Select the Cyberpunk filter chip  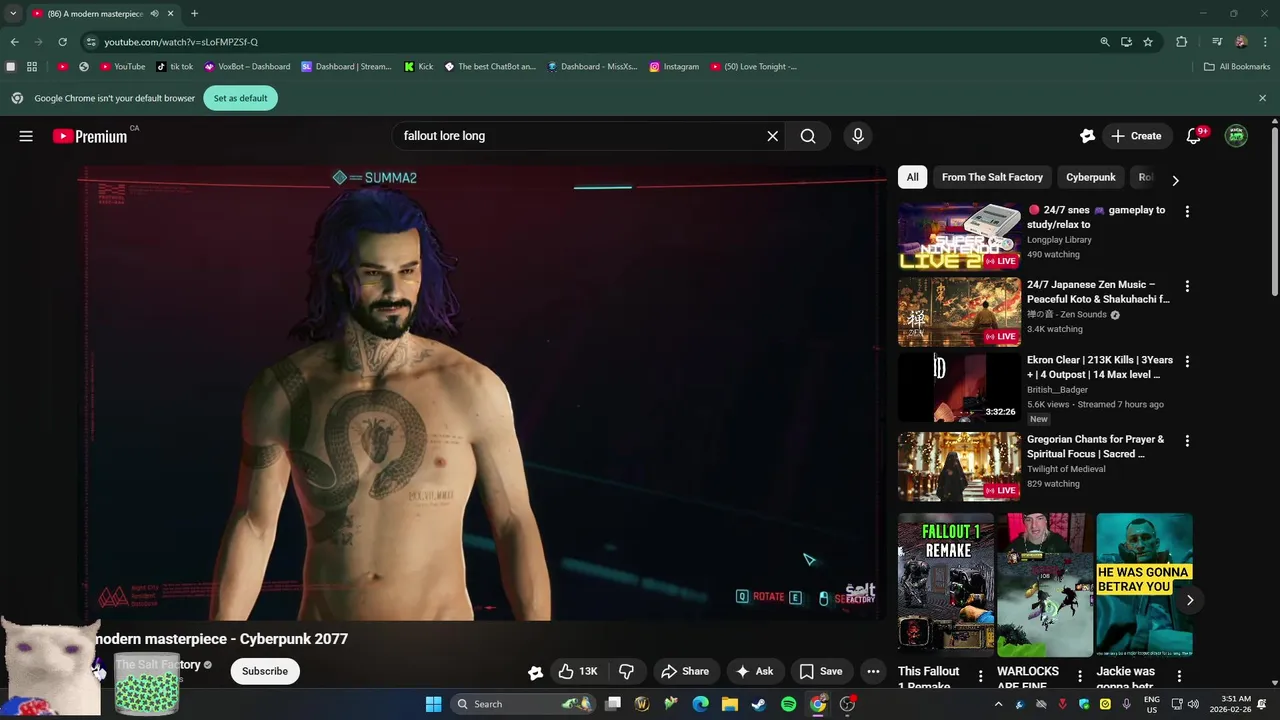pos(1090,177)
